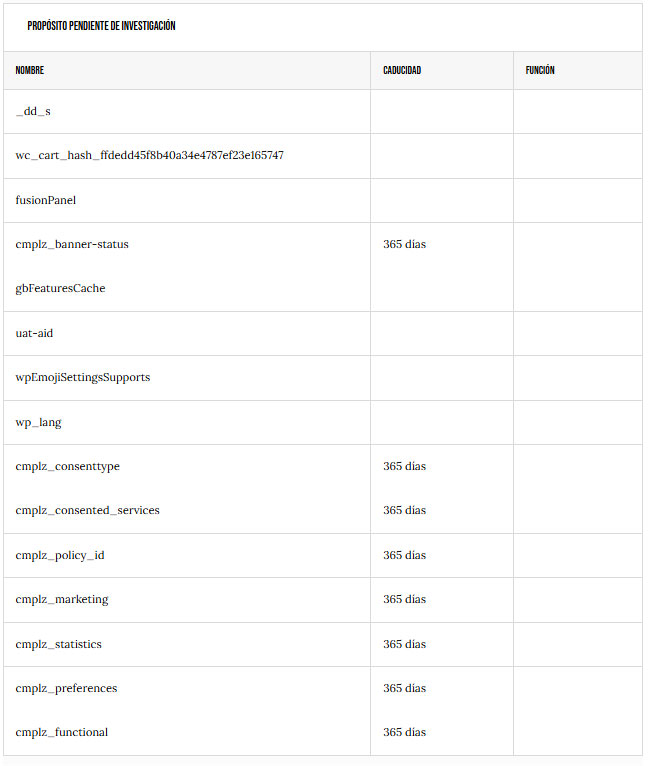This screenshot has height=766, width=648.
Task: Click the Caducidad column header
Action: (x=402, y=71)
